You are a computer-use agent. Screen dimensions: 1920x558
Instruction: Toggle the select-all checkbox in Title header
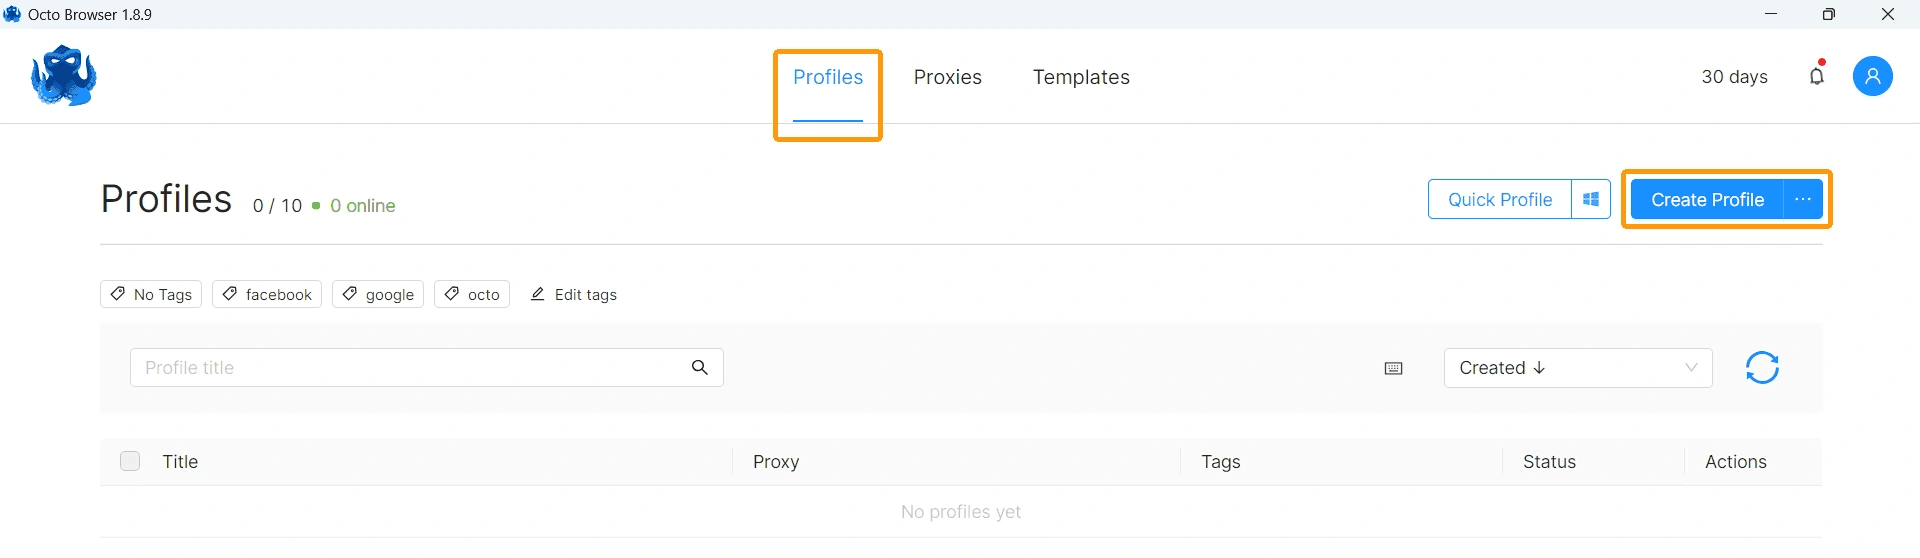(x=130, y=461)
